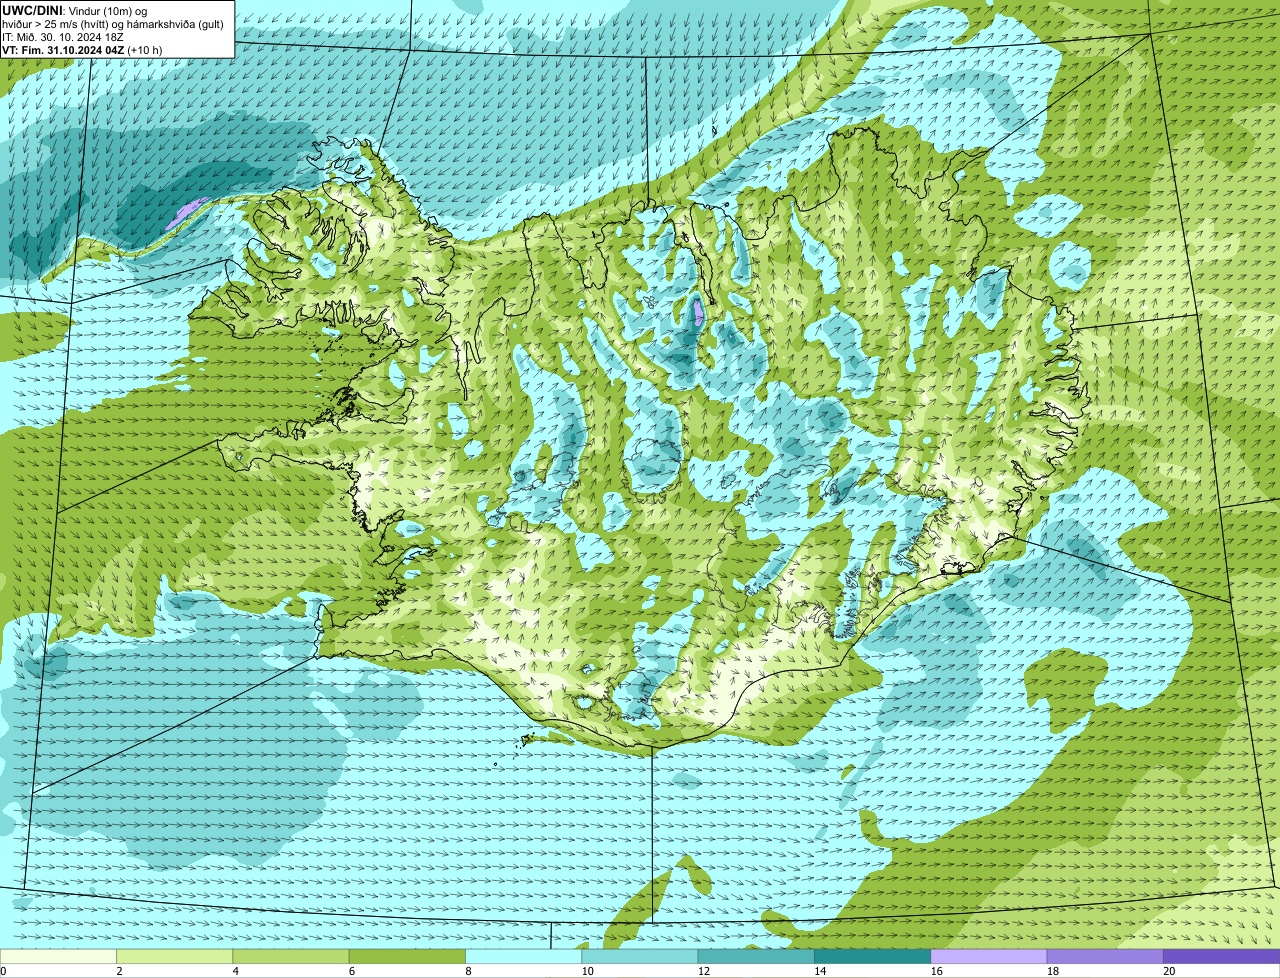Click the "6" scale label
Viewport: 1280px width, 978px height.
[x=351, y=971]
